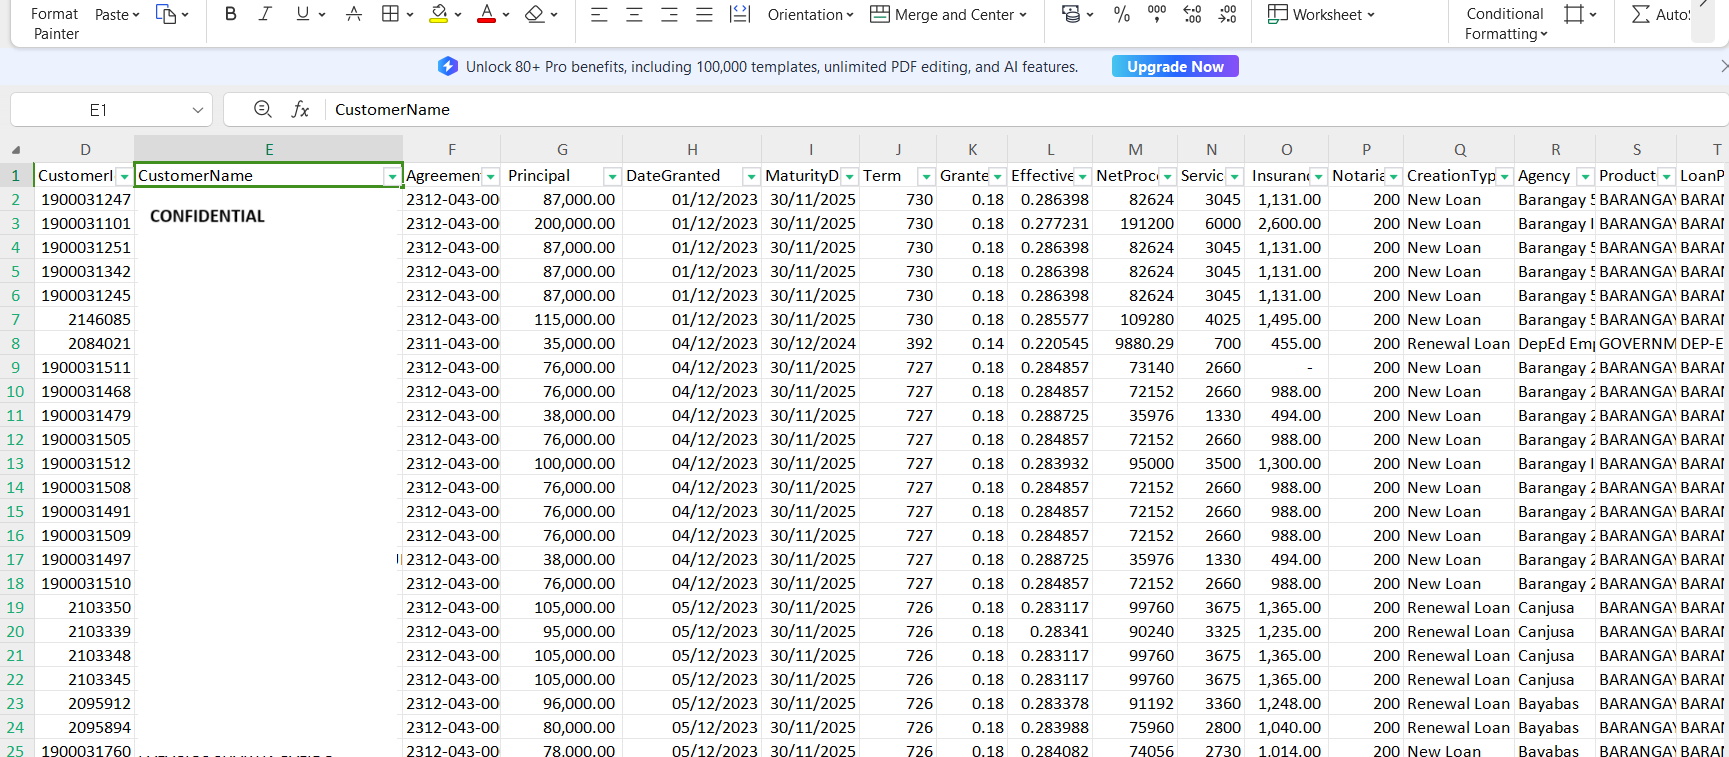Click the insert function fx icon
Viewport: 1729px width, 757px height.
pyautogui.click(x=300, y=109)
